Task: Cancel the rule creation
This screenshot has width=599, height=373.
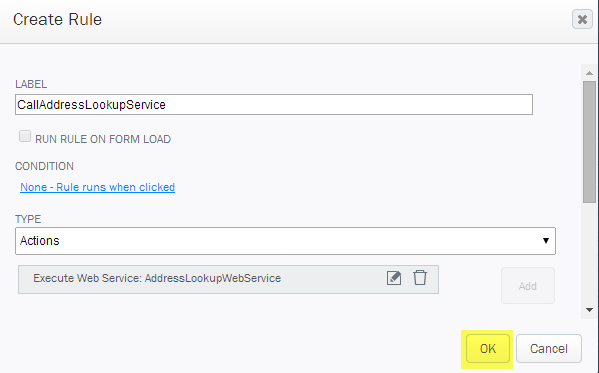Action: click(x=549, y=349)
